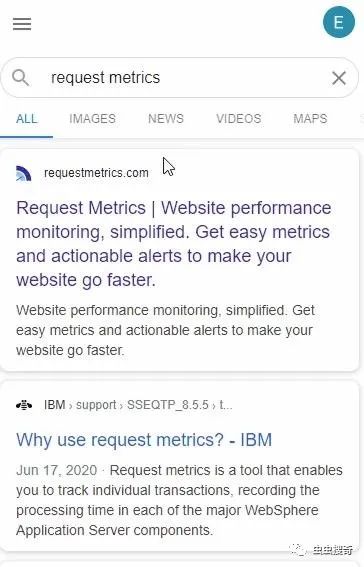Open Request Metrics website performance monitoring result

pyautogui.click(x=174, y=244)
